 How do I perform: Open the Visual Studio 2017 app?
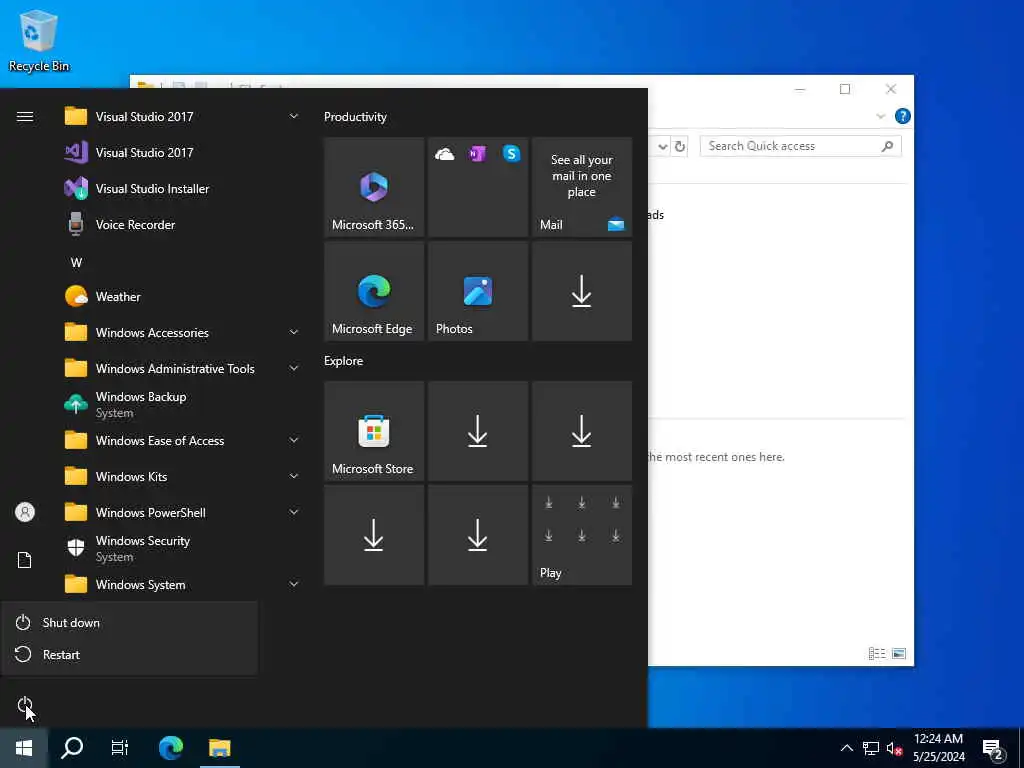click(x=144, y=153)
